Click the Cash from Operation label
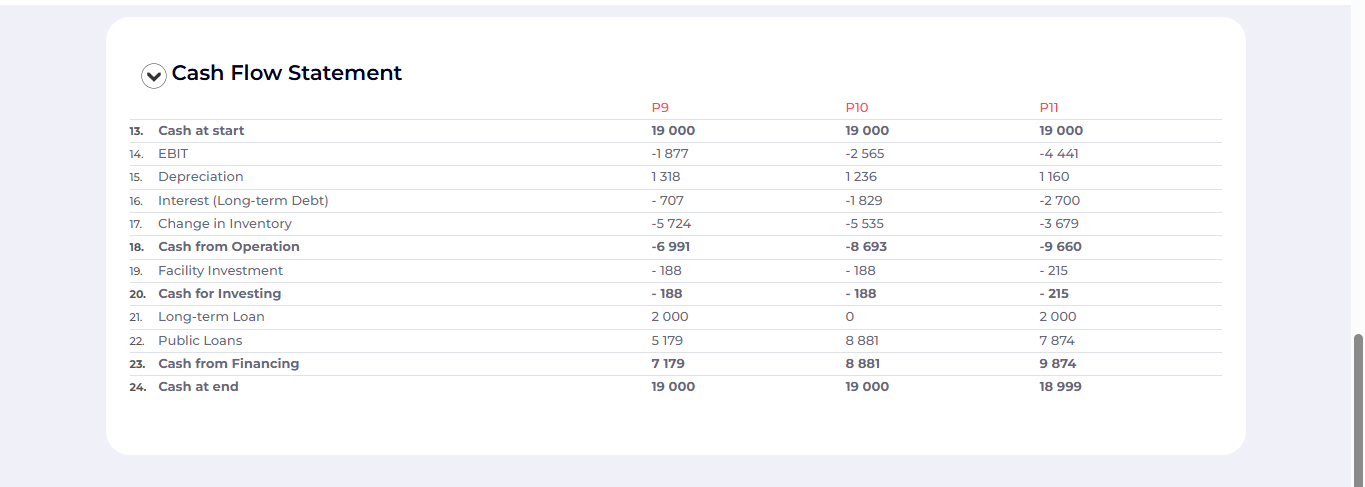 (229, 247)
